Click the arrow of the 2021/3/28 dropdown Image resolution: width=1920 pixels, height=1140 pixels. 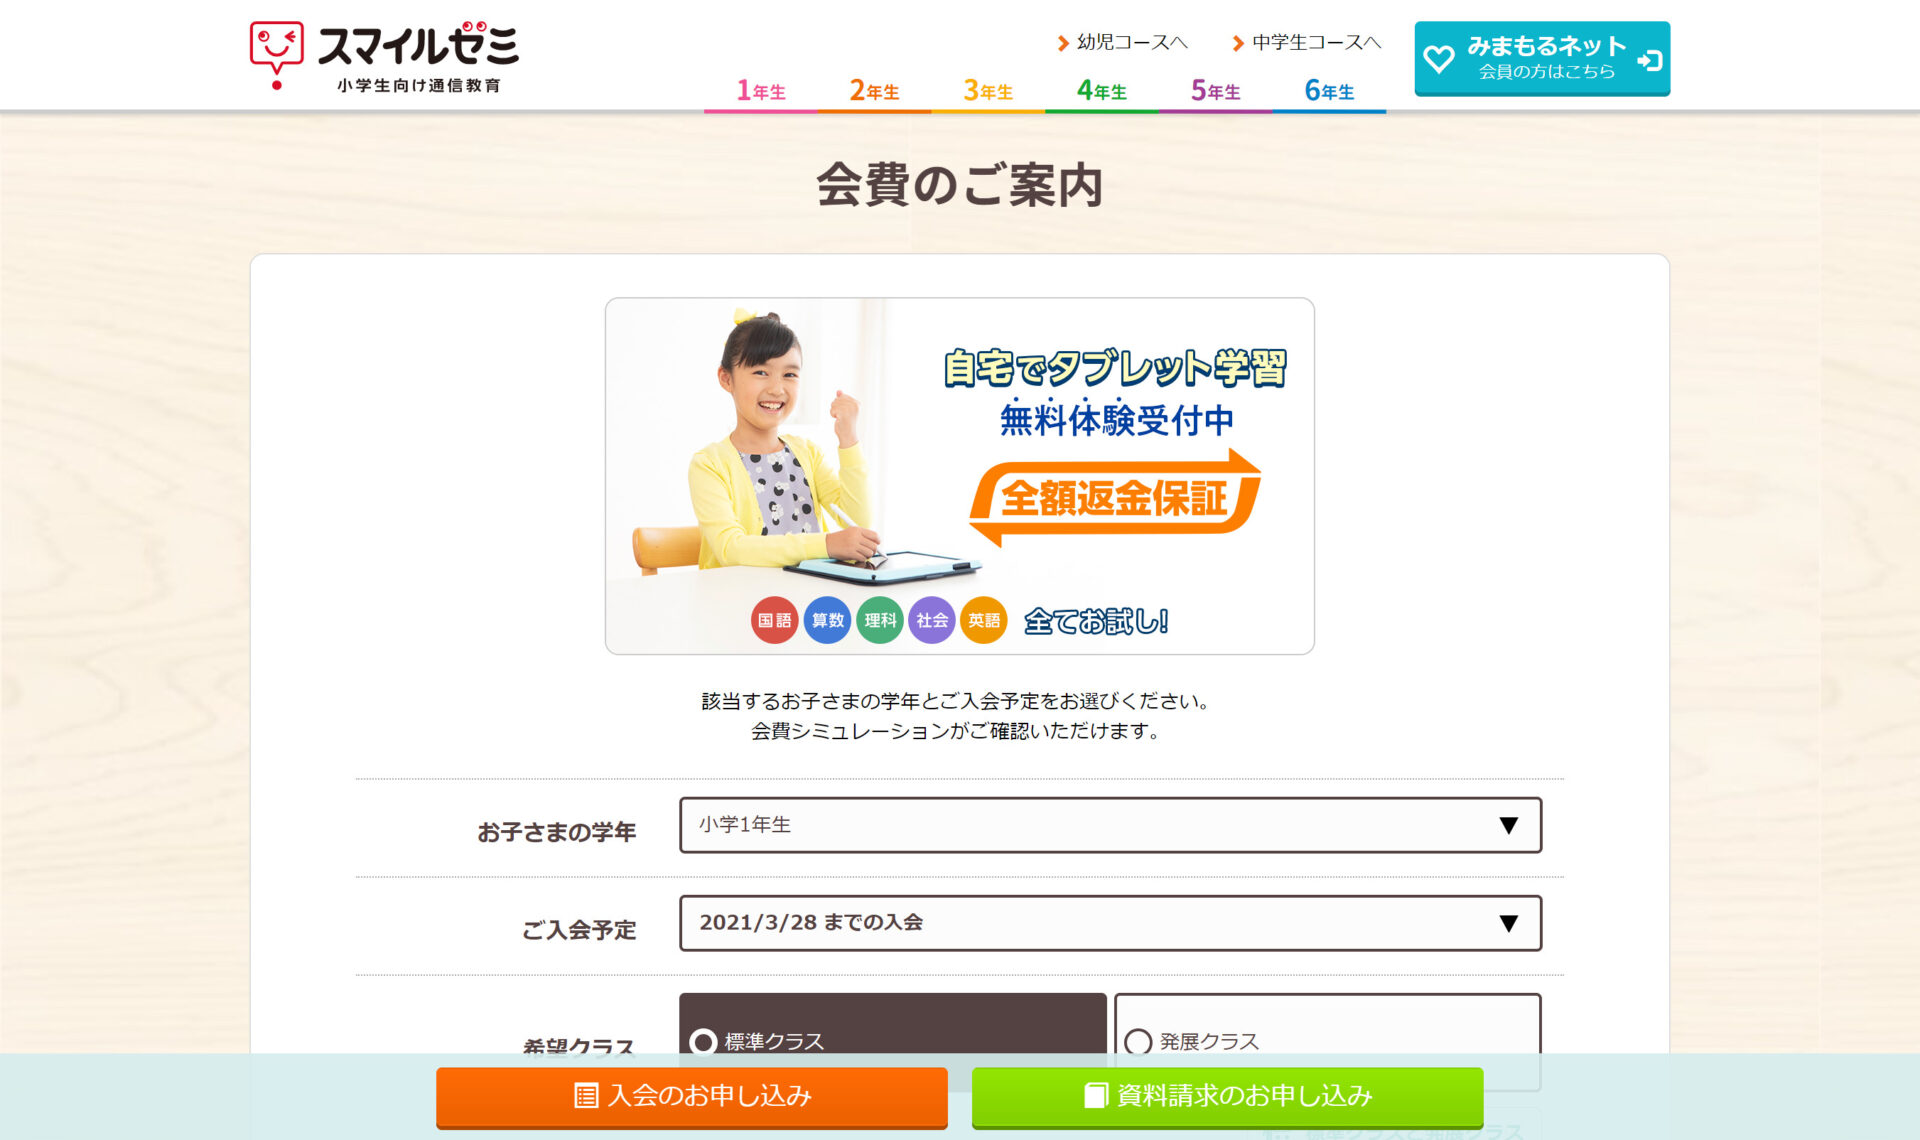pyautogui.click(x=1509, y=923)
